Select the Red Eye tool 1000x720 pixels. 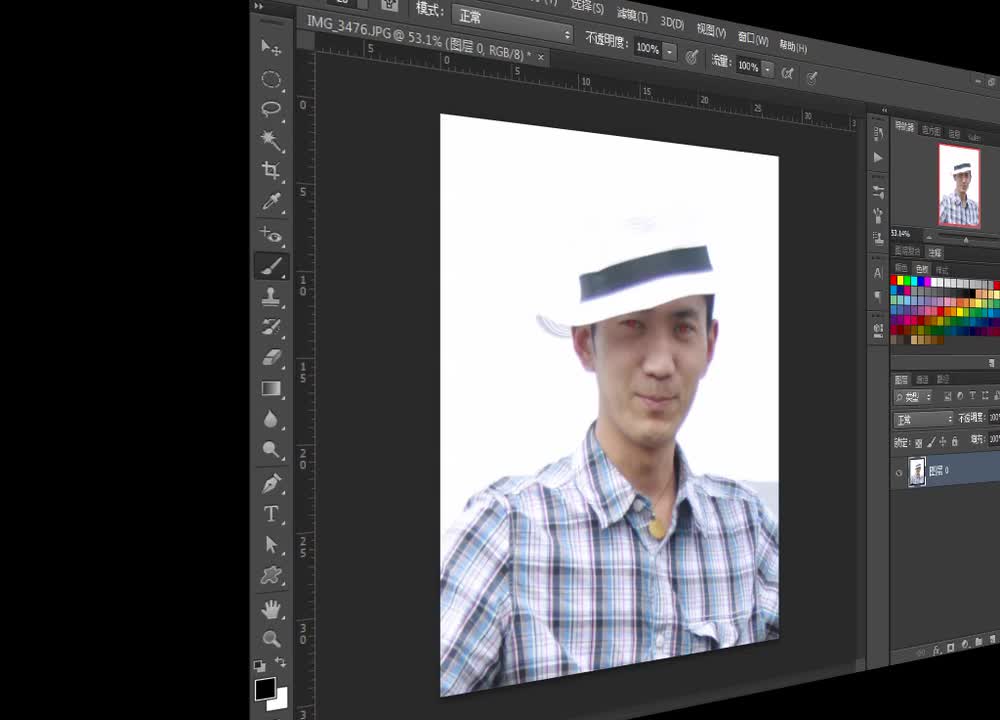coord(271,235)
